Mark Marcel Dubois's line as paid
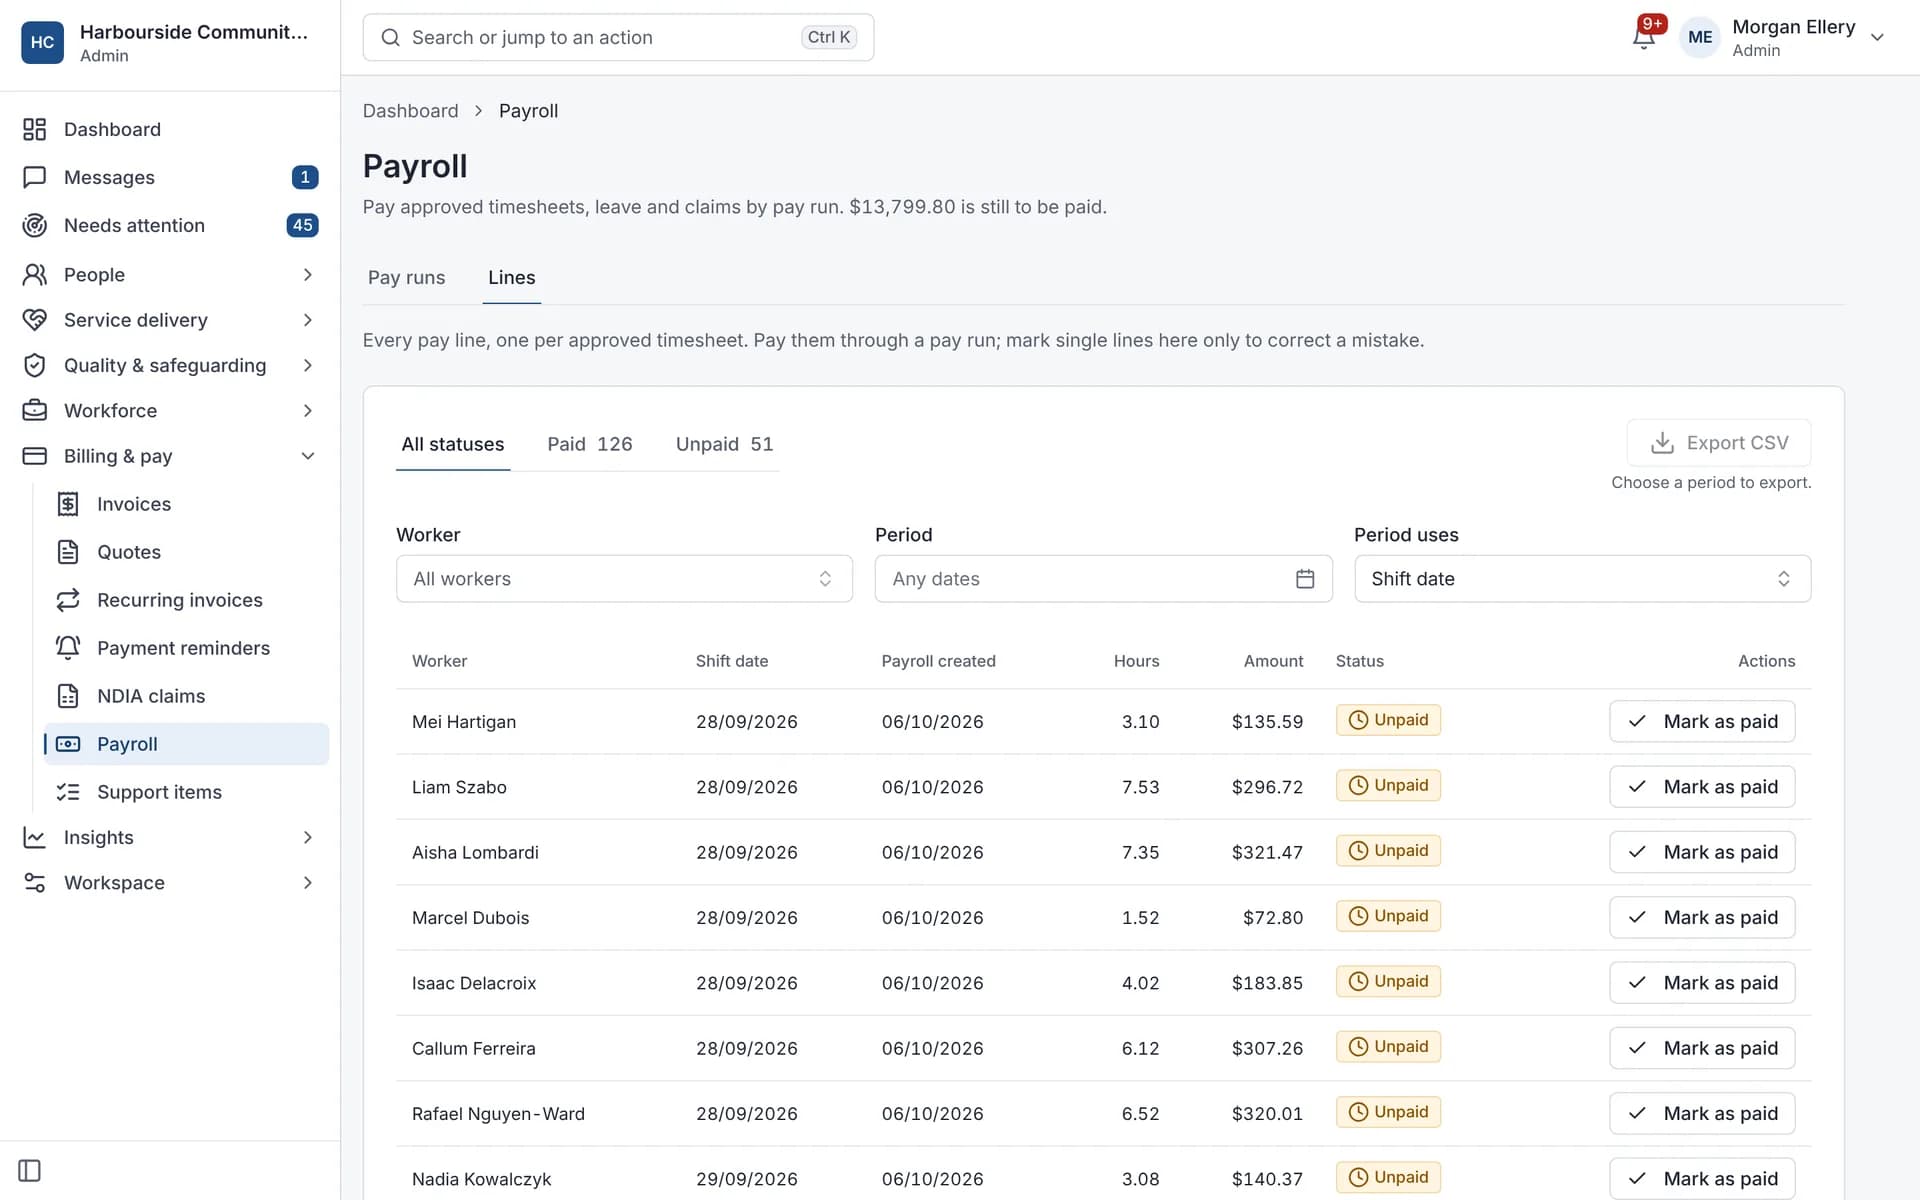 coord(1702,918)
